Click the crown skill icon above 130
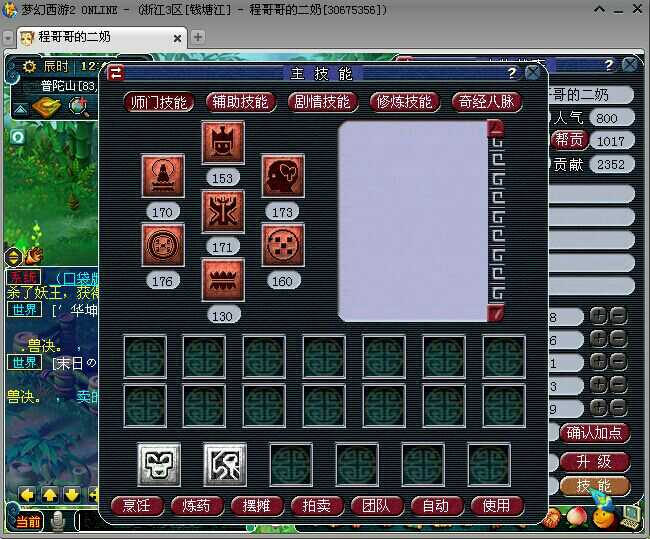The width and height of the screenshot is (650, 539). (x=222, y=279)
